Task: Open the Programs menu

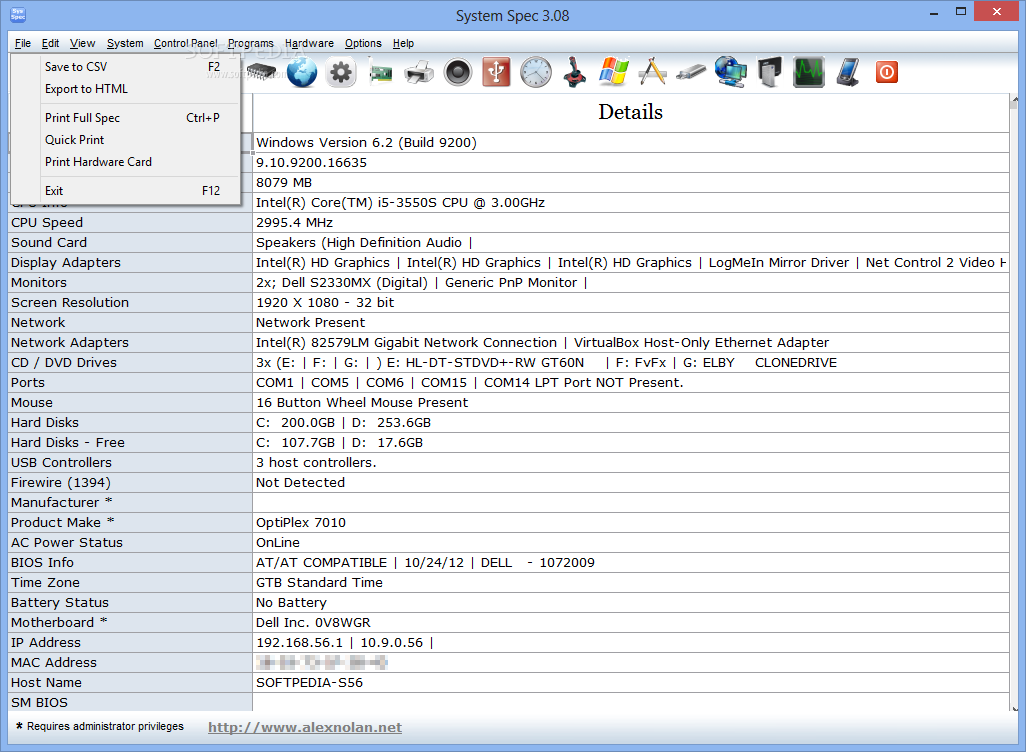Action: 251,43
